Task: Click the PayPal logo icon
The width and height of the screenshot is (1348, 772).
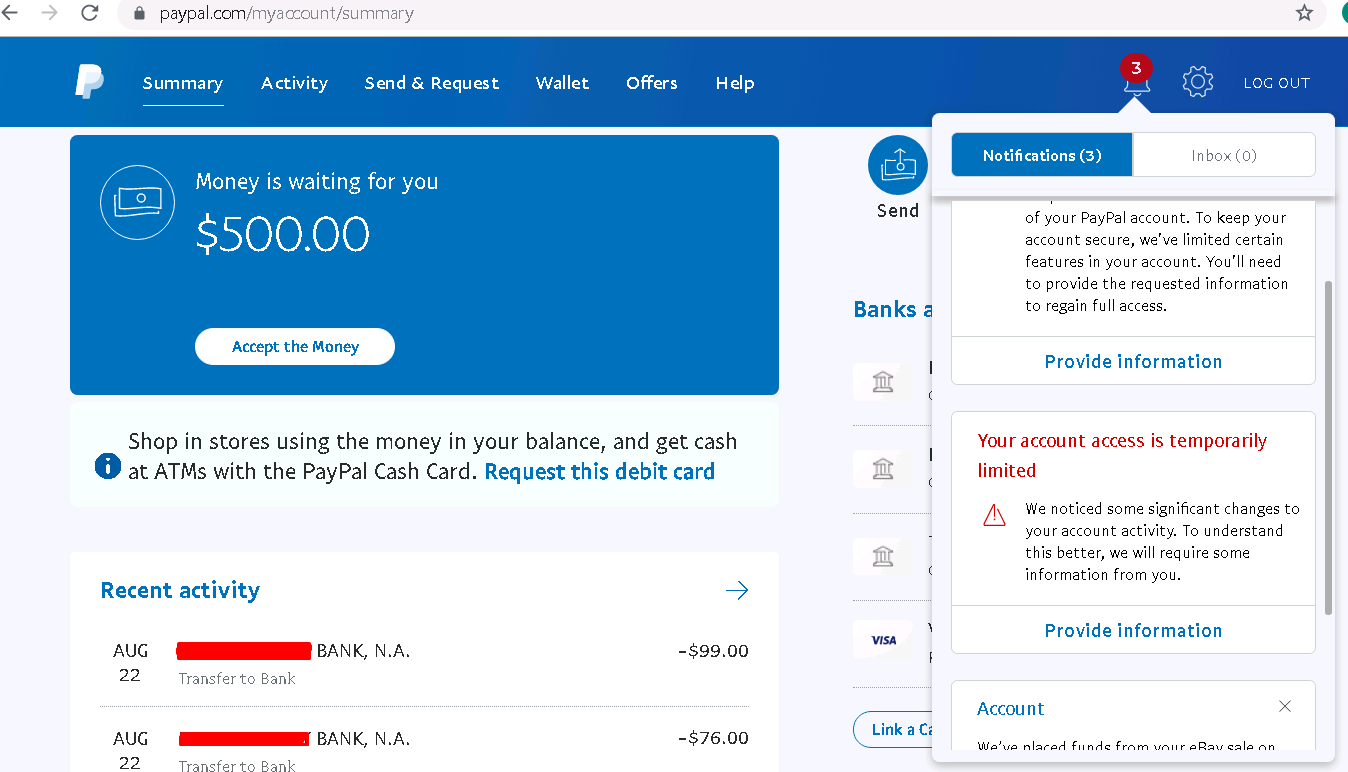Action: (x=89, y=82)
